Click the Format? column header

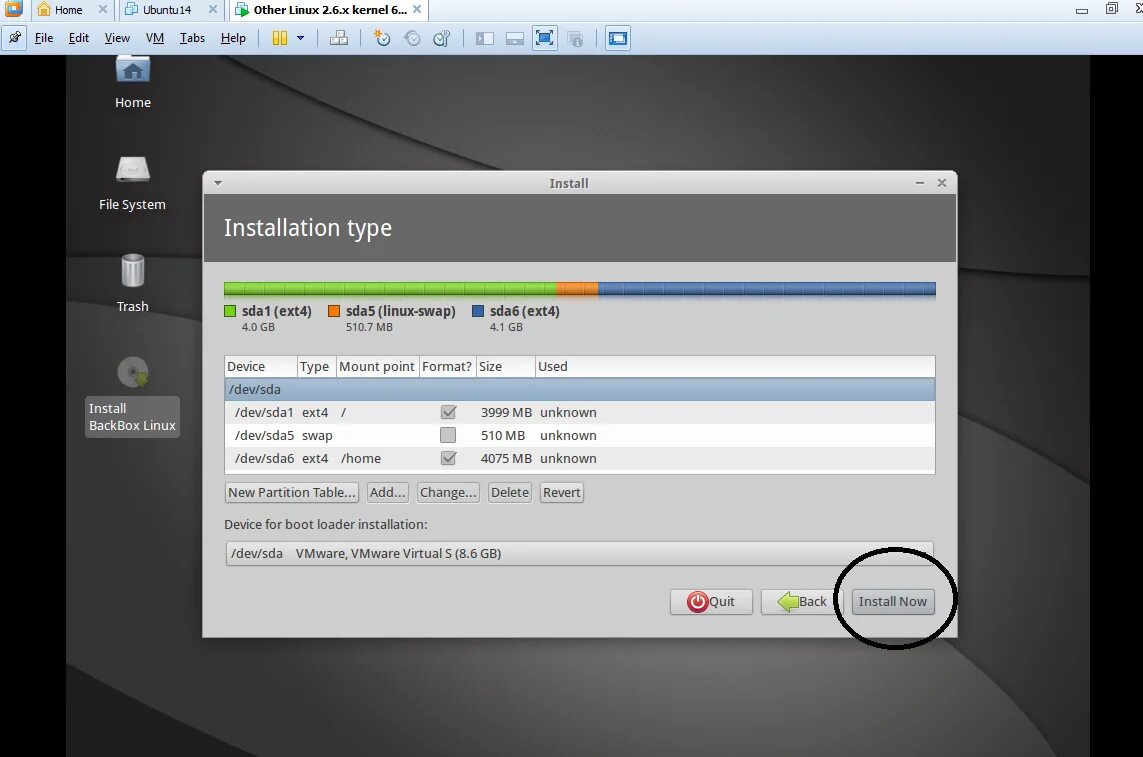[447, 366]
